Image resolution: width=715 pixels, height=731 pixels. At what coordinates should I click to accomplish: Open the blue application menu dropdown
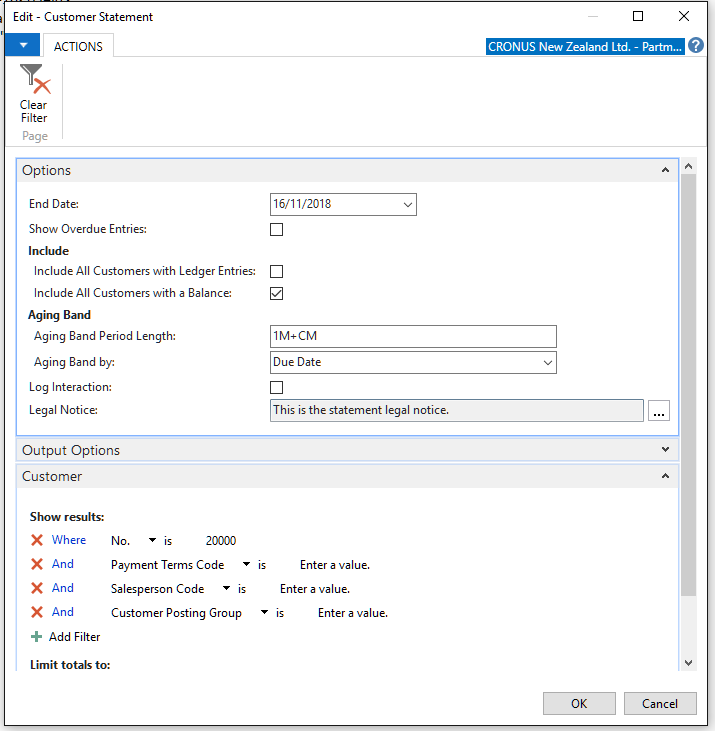pos(23,45)
